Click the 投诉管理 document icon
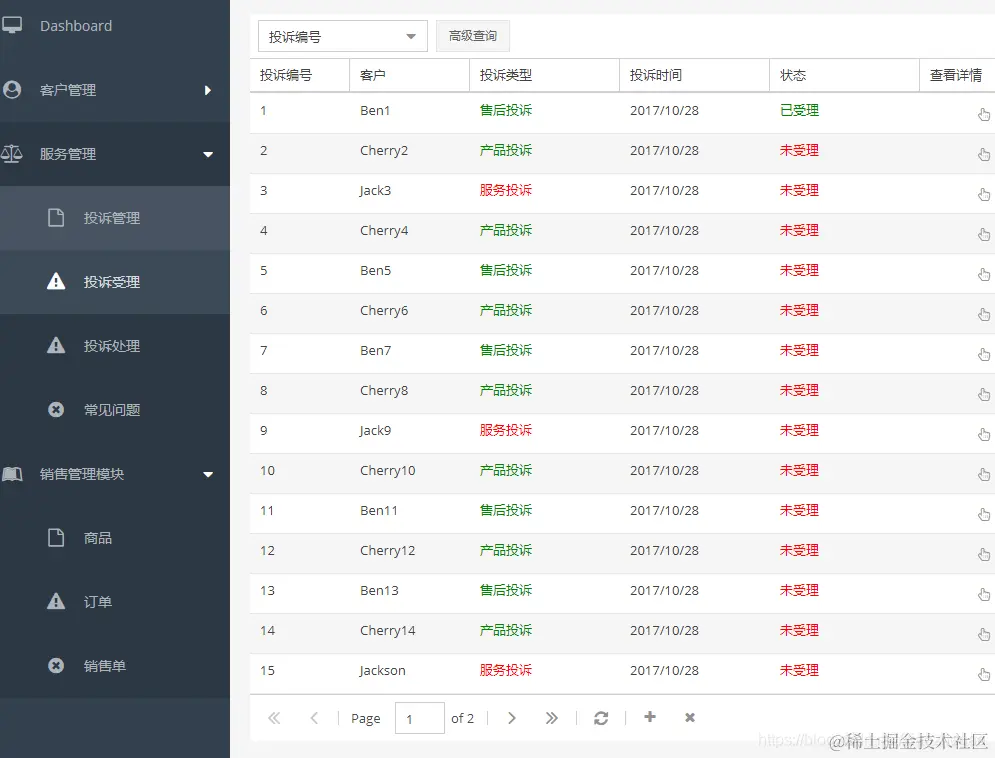This screenshot has width=995, height=758. pyautogui.click(x=56, y=218)
